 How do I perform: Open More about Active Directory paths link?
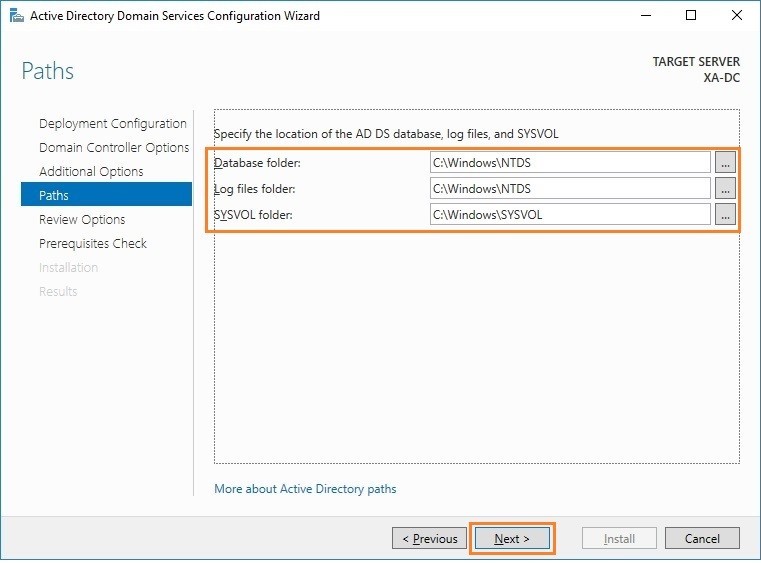tap(305, 489)
